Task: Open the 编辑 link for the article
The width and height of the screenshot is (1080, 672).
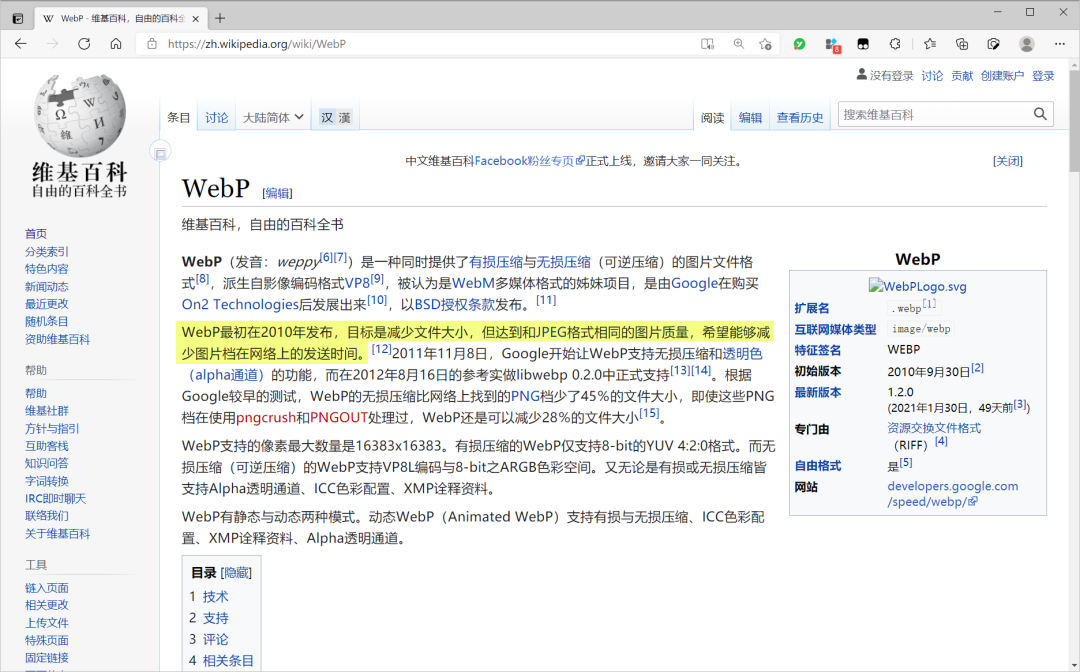Action: [x=750, y=117]
